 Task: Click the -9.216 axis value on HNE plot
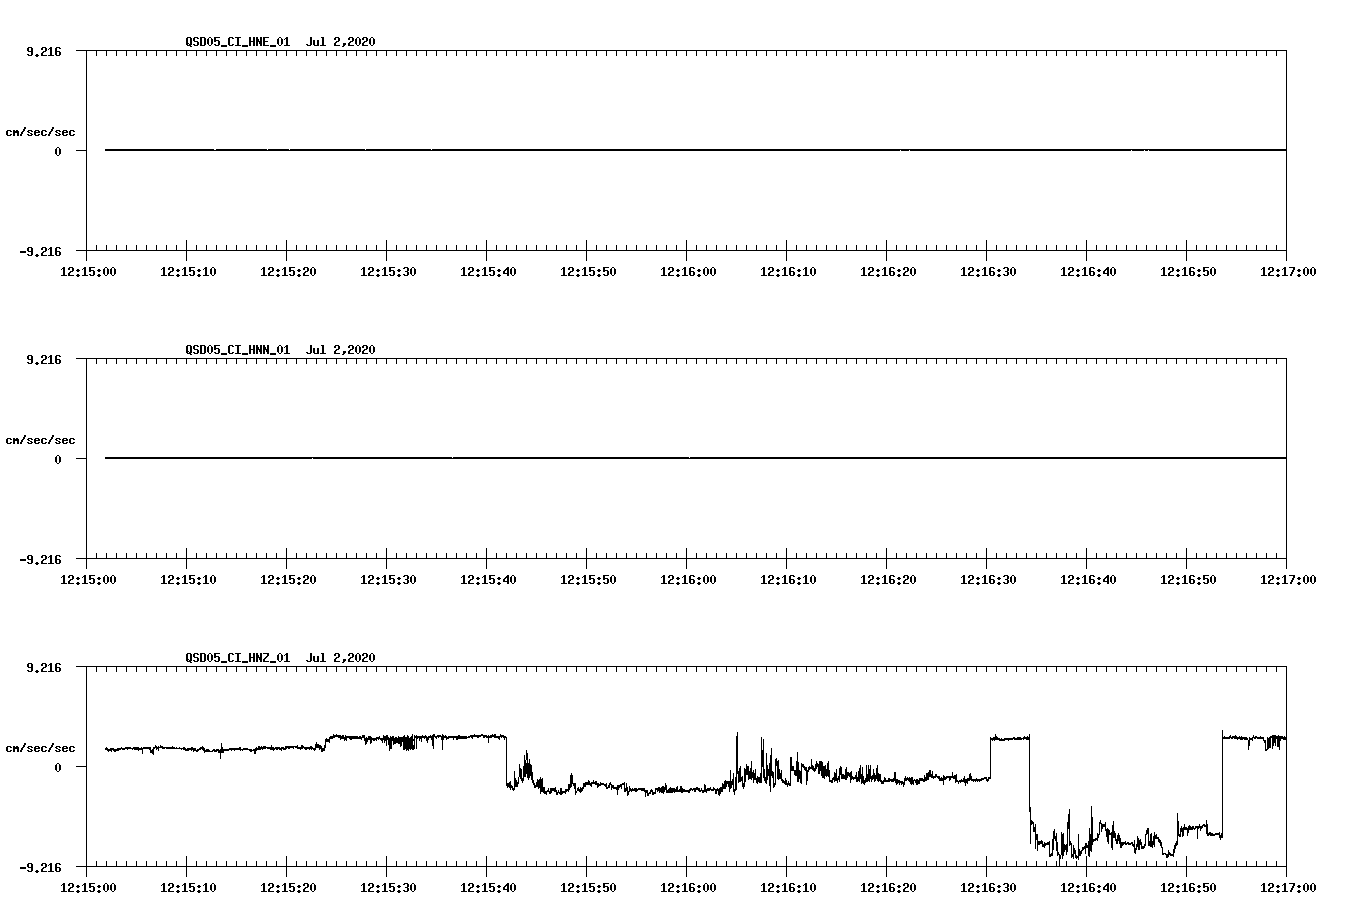(x=41, y=251)
